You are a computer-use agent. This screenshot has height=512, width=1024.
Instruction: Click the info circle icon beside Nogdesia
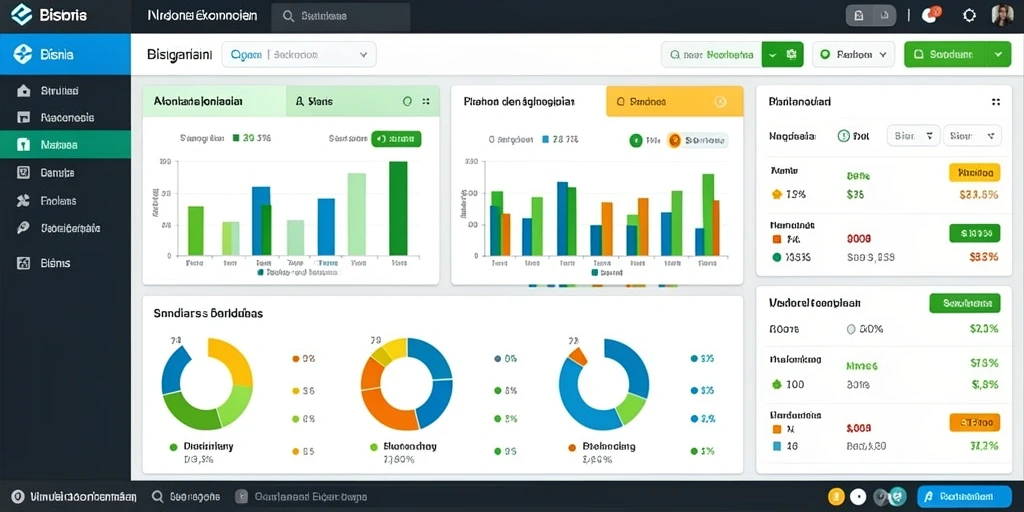point(843,136)
